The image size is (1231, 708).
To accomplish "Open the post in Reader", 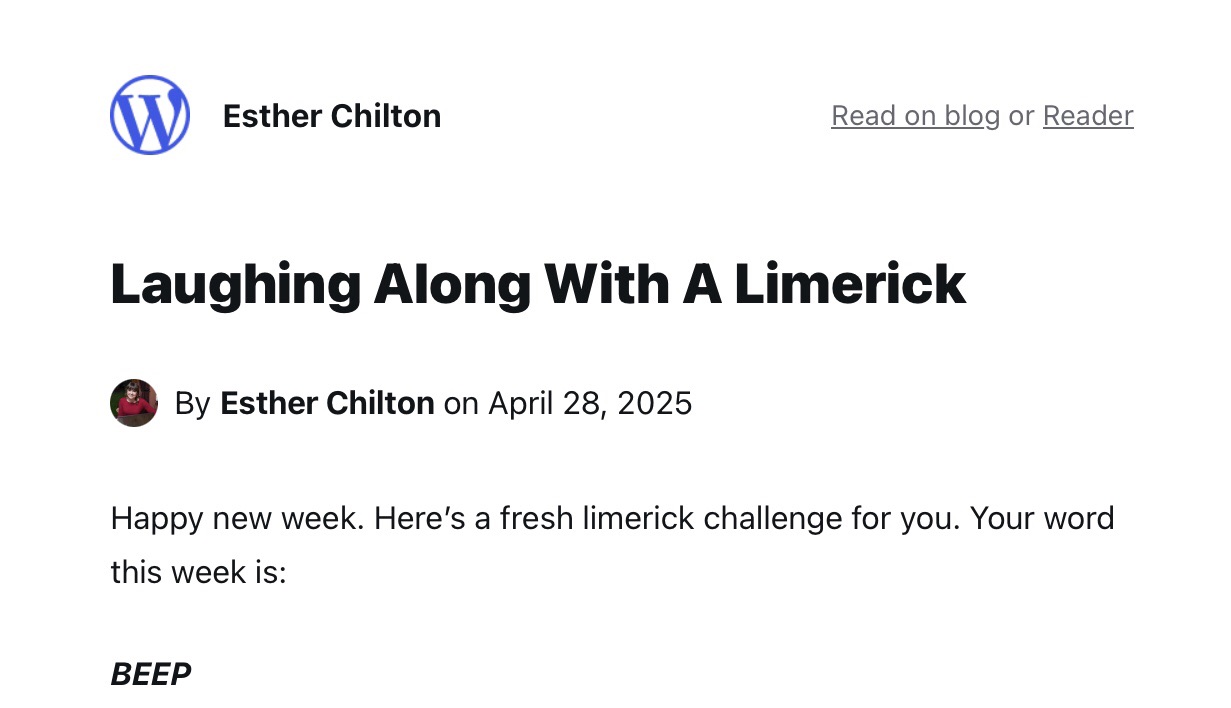I will click(1087, 116).
